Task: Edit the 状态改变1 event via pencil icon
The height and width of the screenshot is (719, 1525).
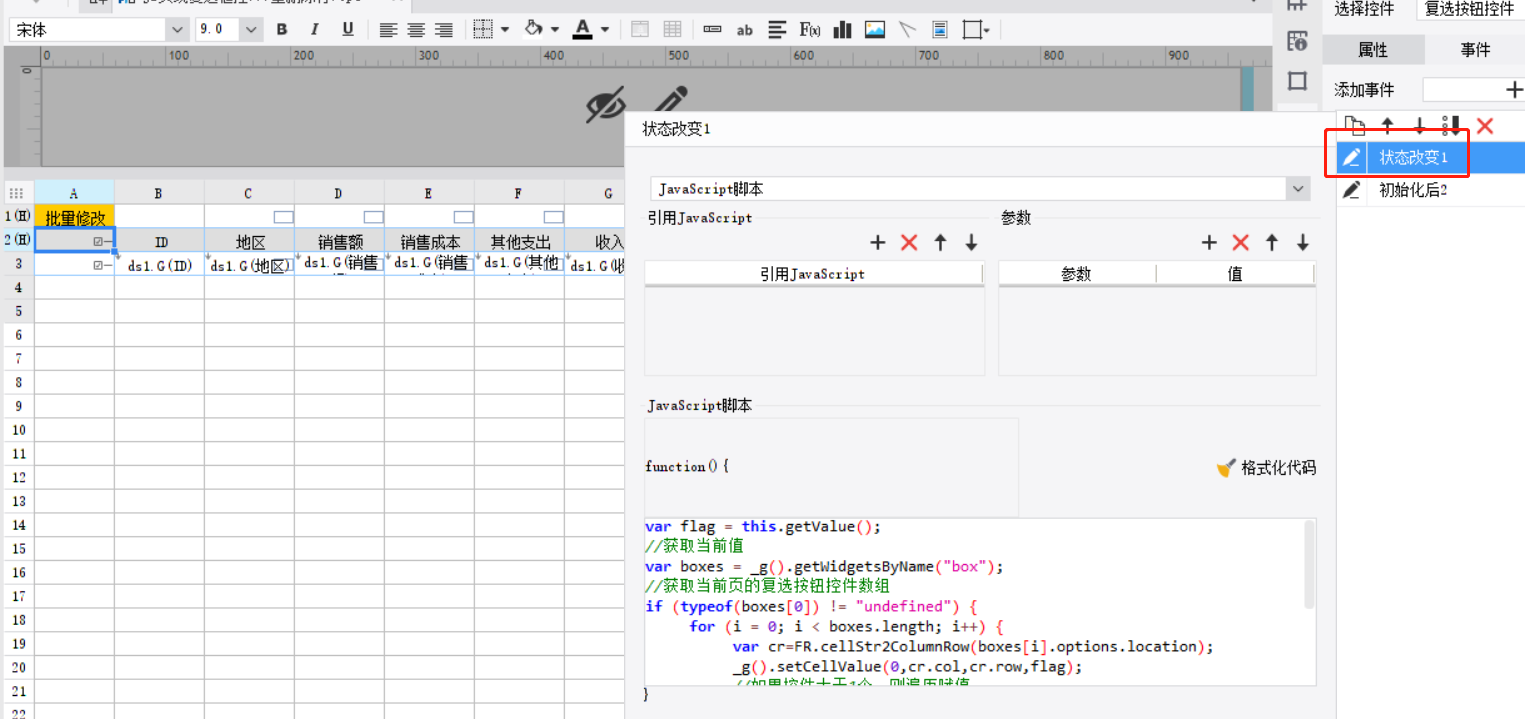Action: (1352, 158)
